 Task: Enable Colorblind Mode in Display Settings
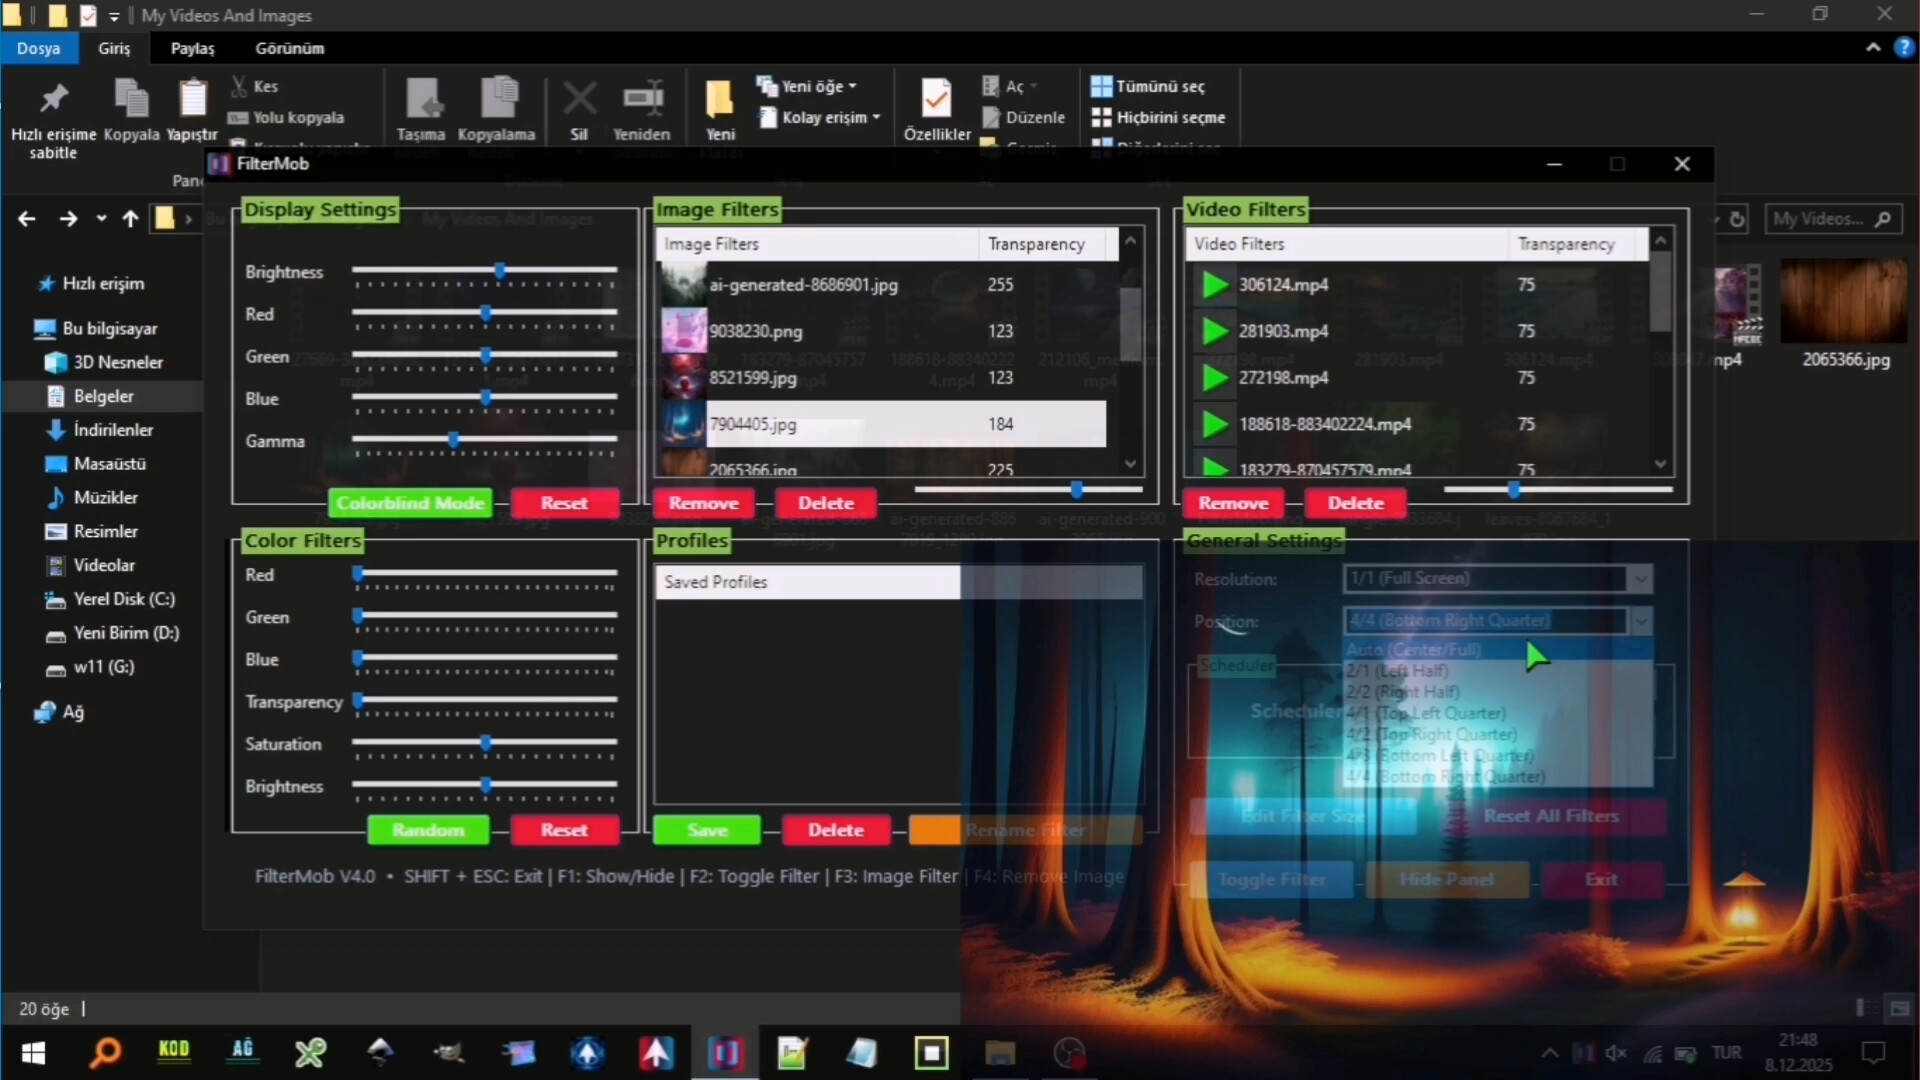coord(410,503)
